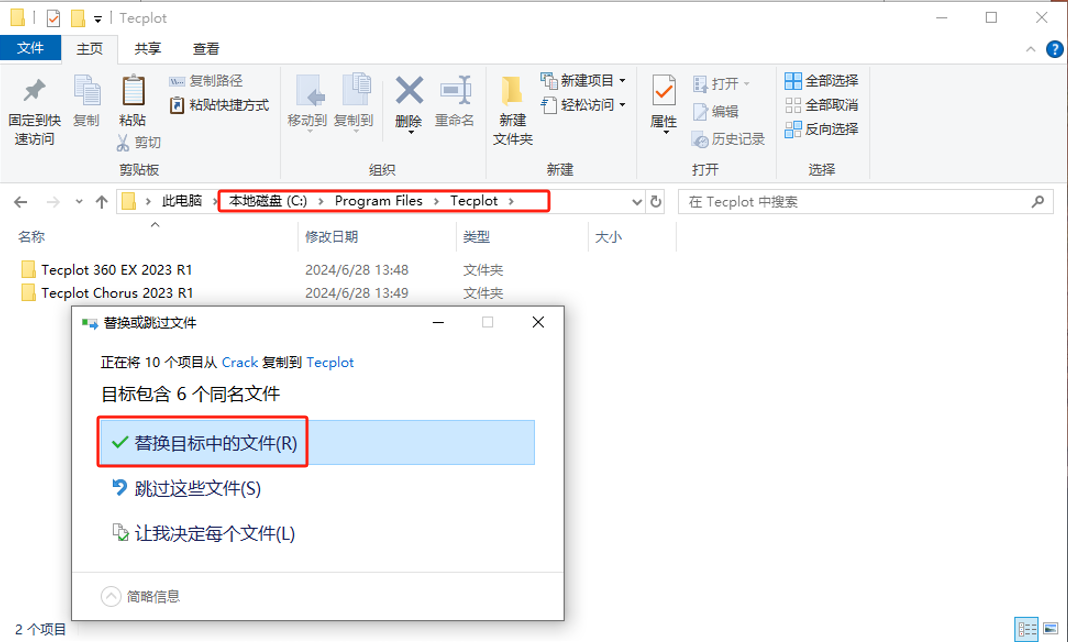Go back with the left arrow
The image size is (1068, 642).
[21, 202]
